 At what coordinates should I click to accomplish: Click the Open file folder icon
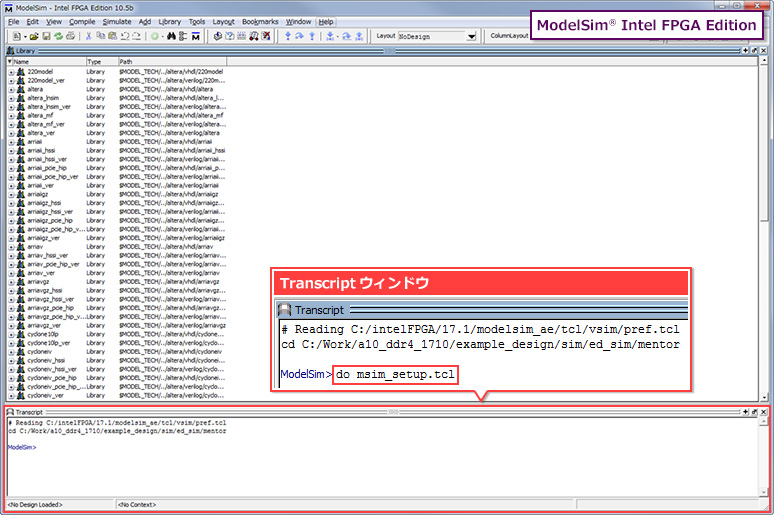(33, 36)
